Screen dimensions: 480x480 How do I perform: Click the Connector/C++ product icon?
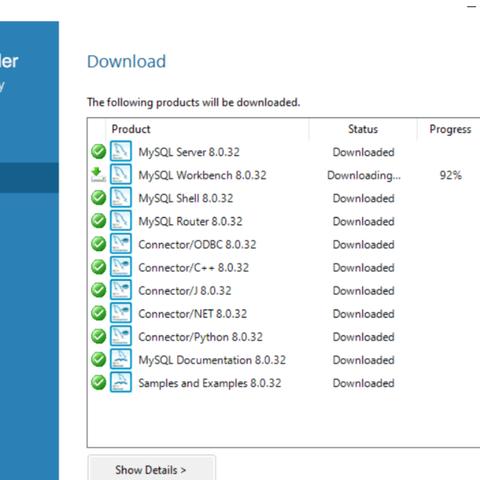(121, 267)
